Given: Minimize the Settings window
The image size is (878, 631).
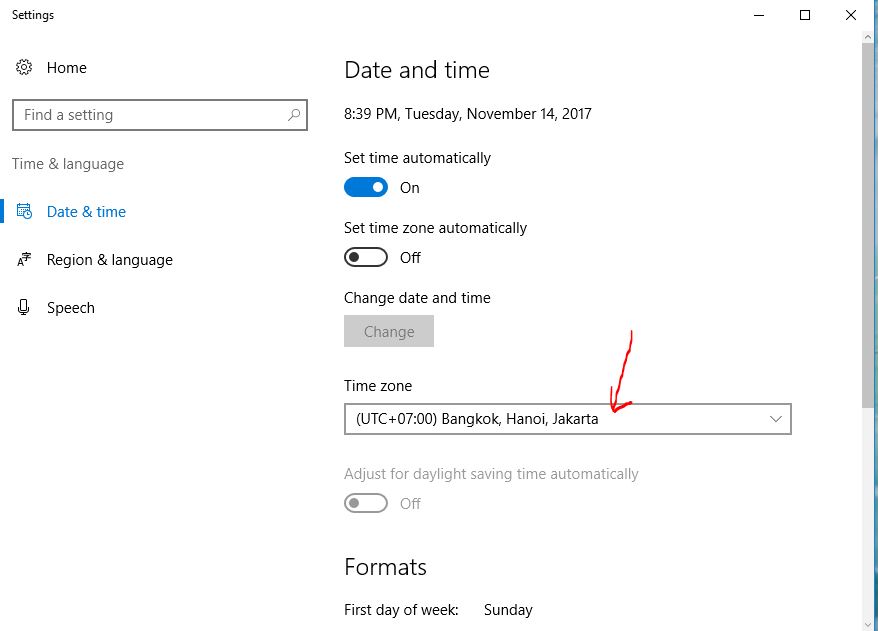Looking at the screenshot, I should 758,15.
